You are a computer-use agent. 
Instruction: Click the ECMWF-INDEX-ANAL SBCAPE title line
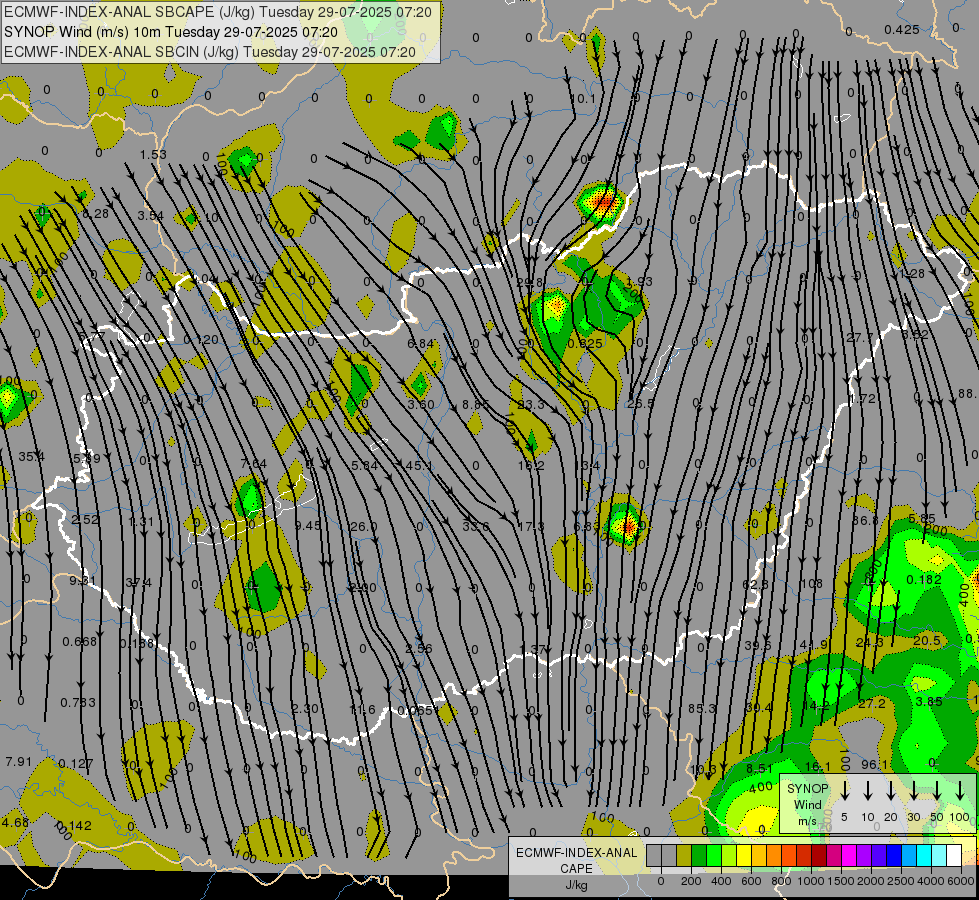tap(217, 12)
